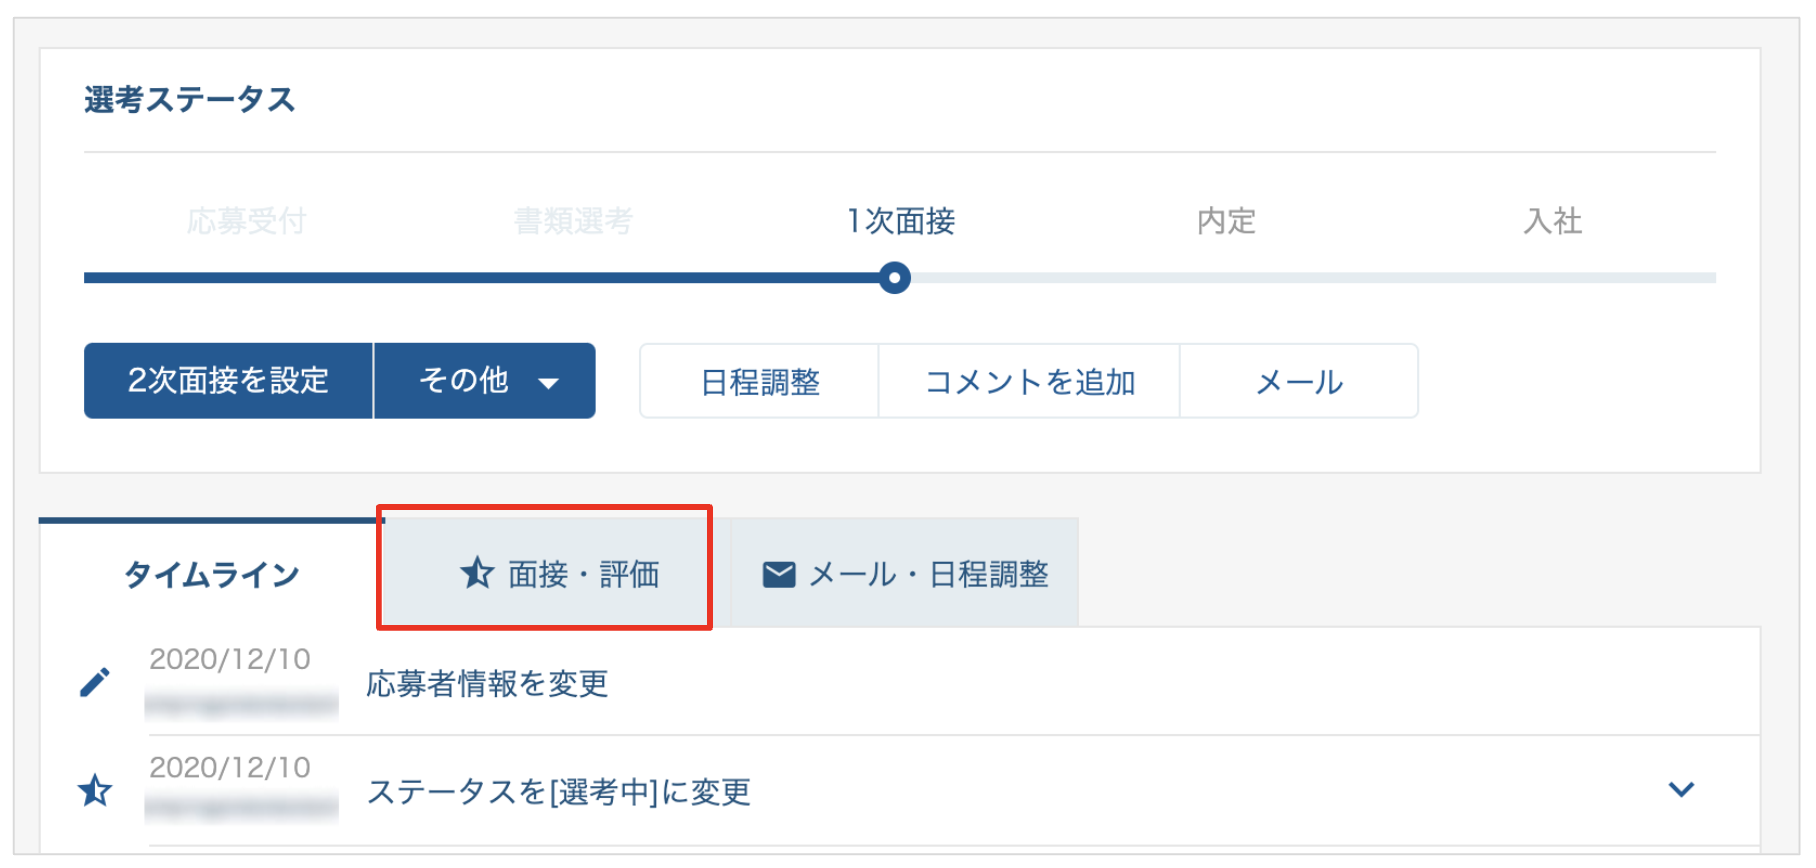Select the 内定 stage label
Screen dimensions: 1816x868
click(1226, 221)
